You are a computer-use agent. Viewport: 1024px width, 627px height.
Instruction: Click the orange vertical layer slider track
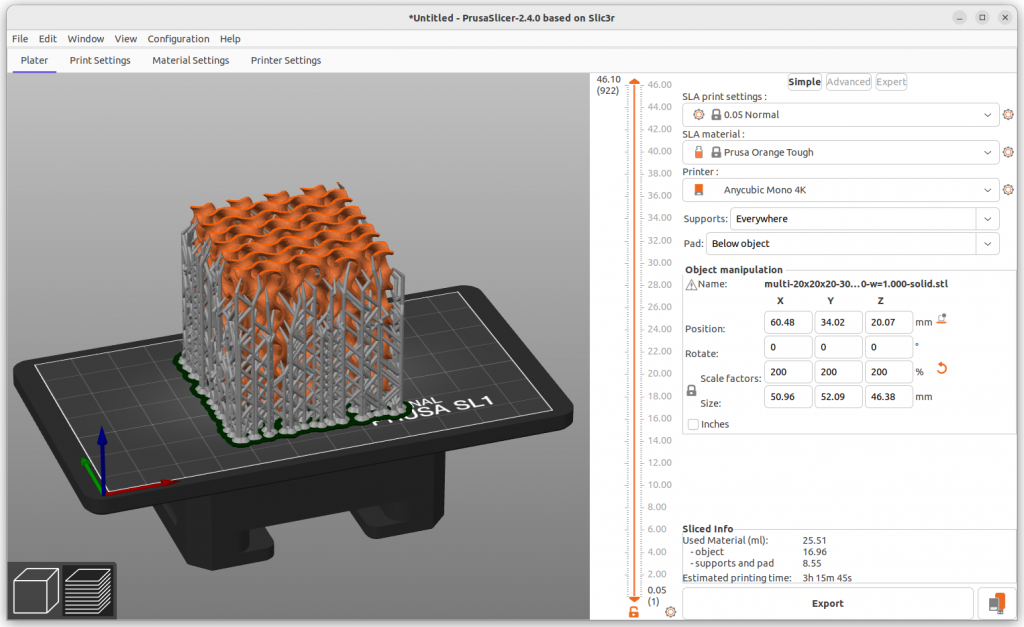(x=634, y=340)
